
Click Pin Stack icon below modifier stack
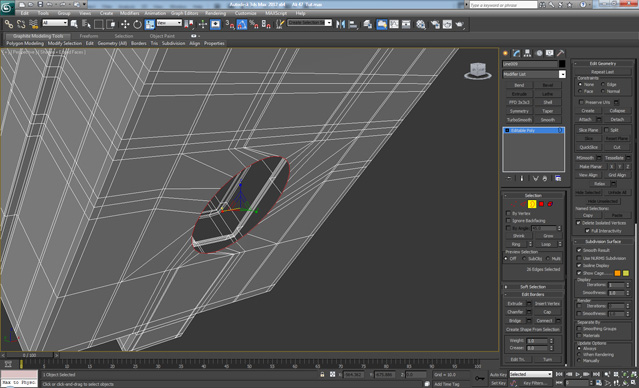tap(509, 179)
